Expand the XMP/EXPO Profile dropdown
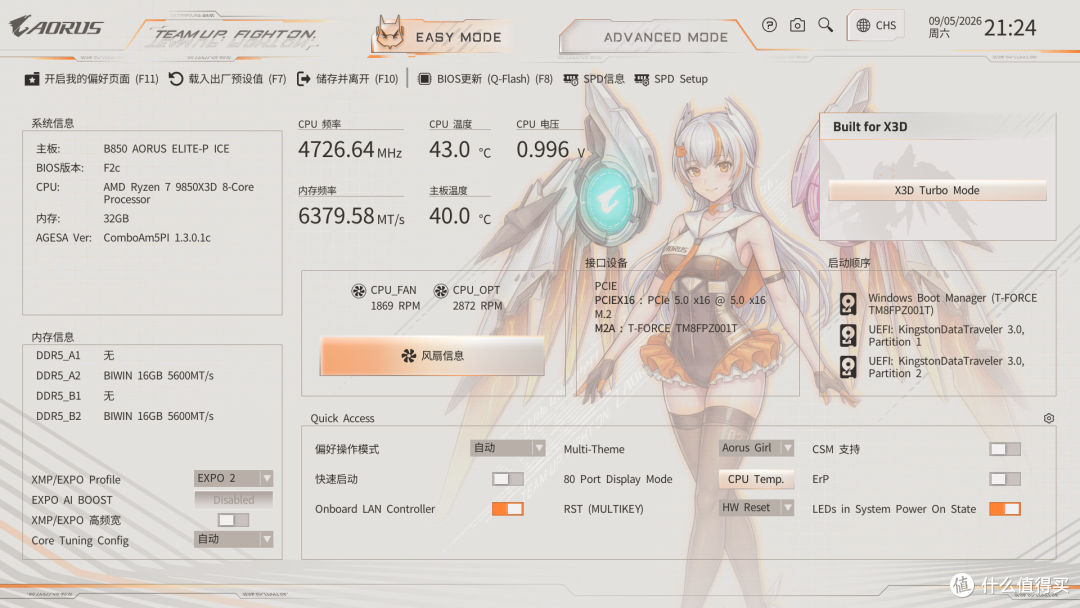 [233, 478]
